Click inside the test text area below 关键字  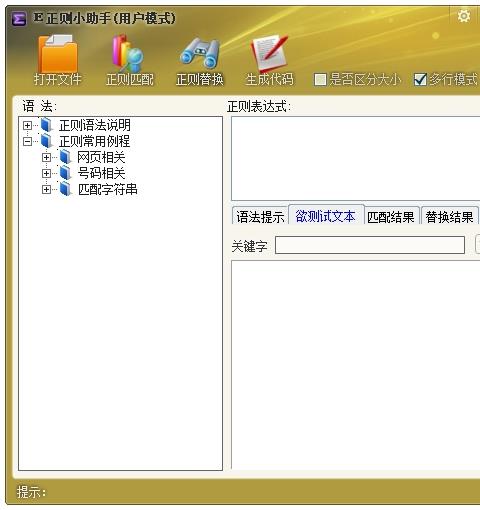[356, 365]
